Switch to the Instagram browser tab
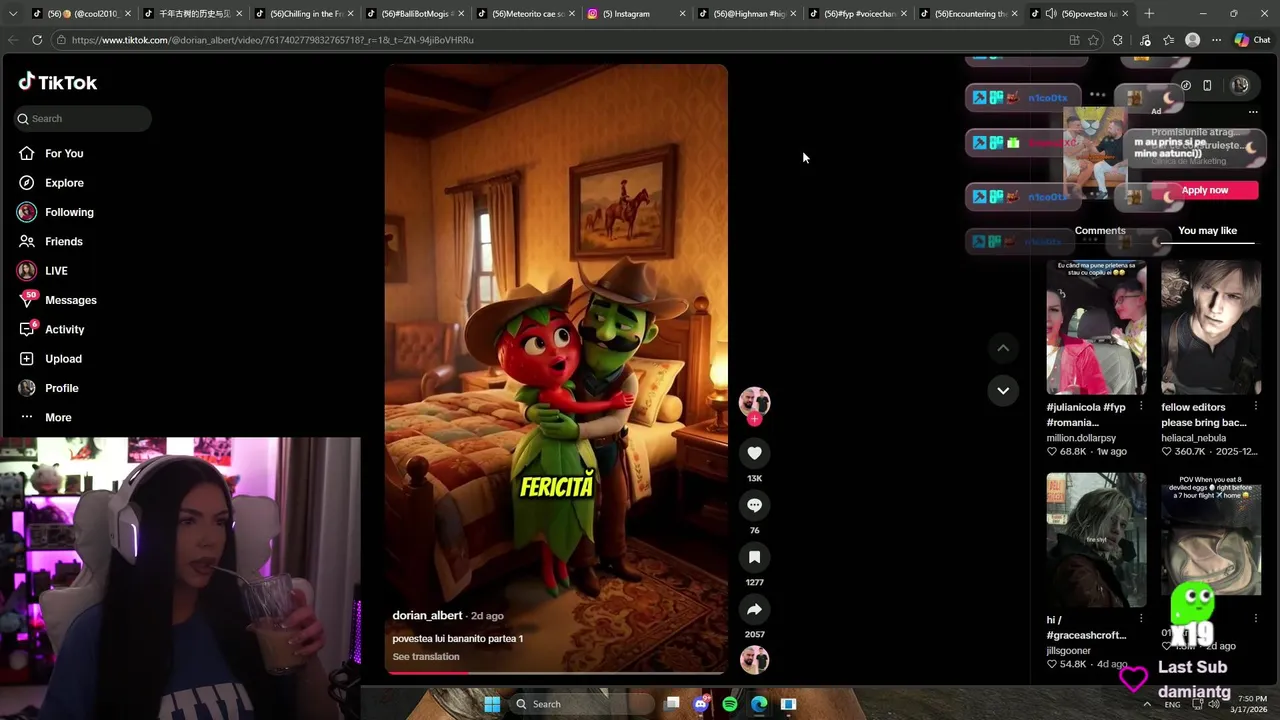Image resolution: width=1280 pixels, height=720 pixels. tap(637, 14)
